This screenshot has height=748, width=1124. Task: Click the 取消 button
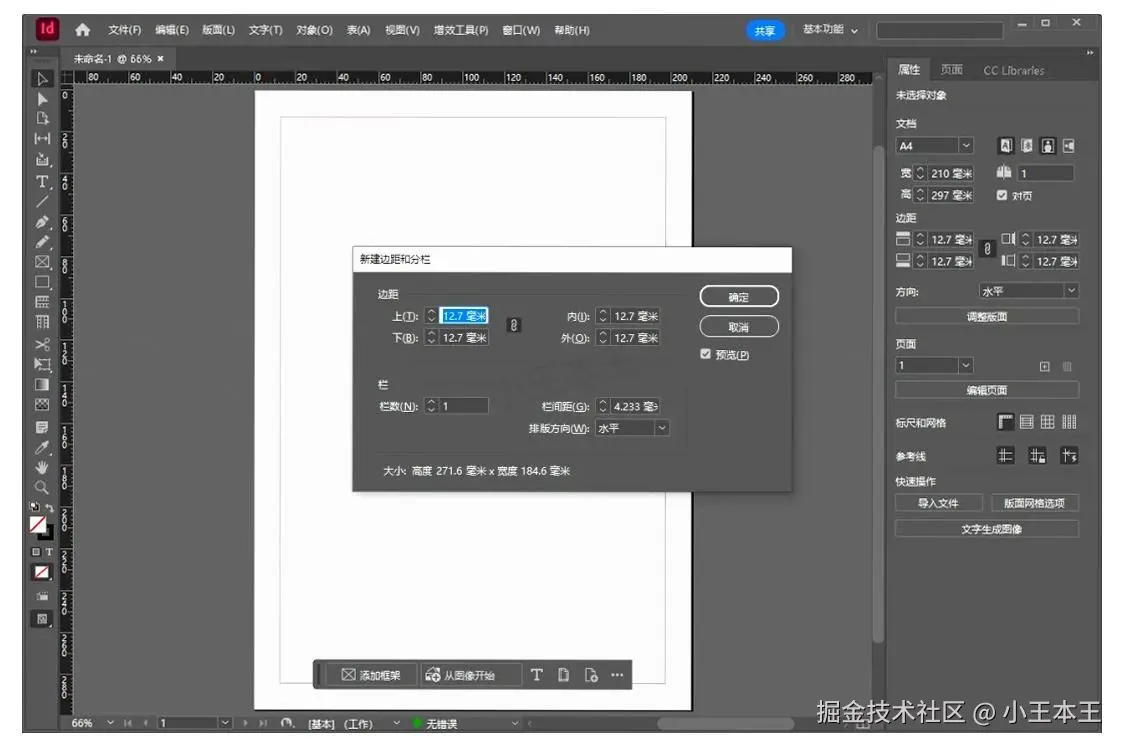[x=739, y=327]
